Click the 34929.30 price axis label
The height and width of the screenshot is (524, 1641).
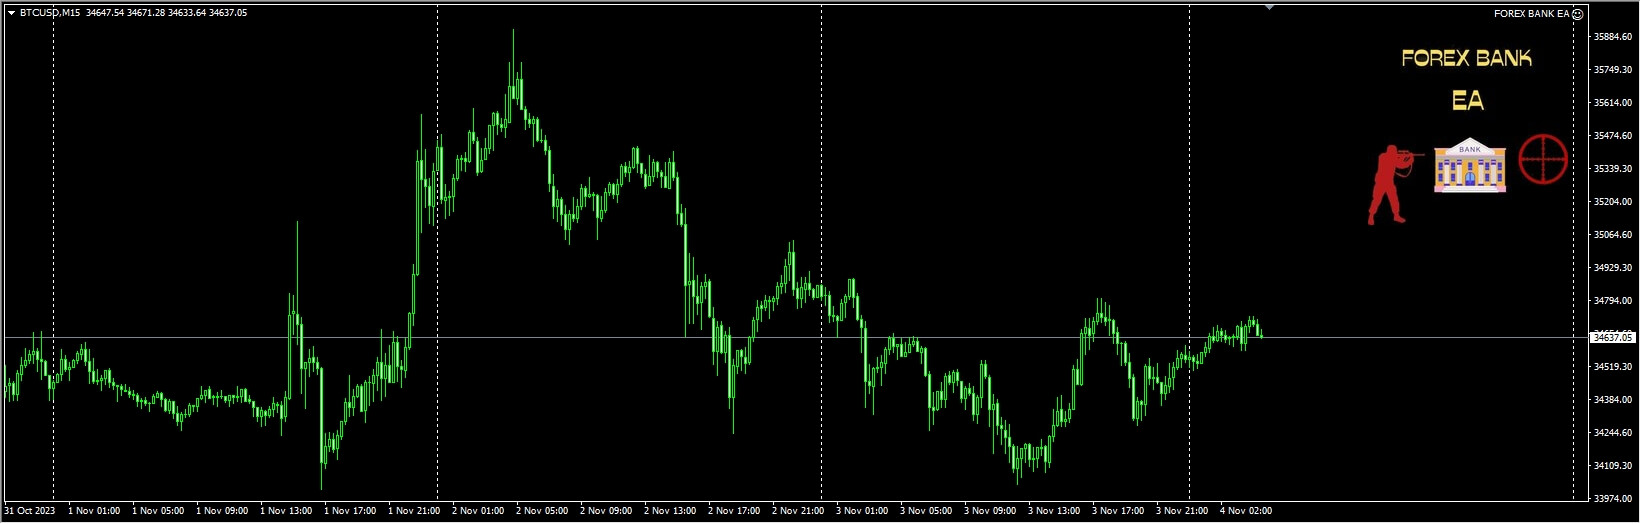click(x=1612, y=268)
